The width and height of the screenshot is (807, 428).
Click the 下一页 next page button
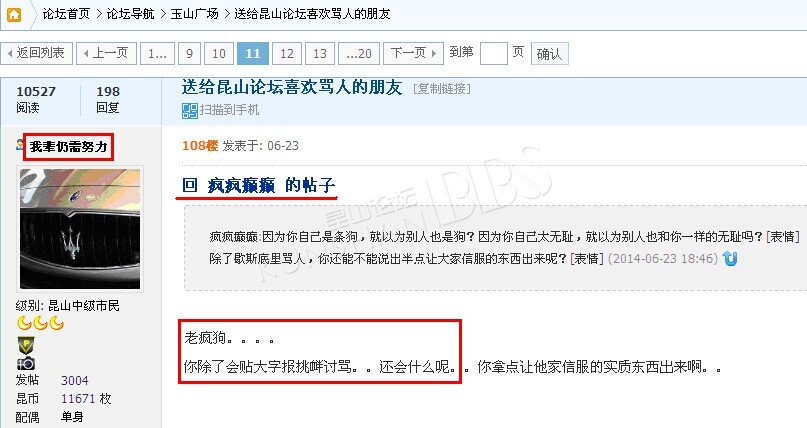coord(413,54)
